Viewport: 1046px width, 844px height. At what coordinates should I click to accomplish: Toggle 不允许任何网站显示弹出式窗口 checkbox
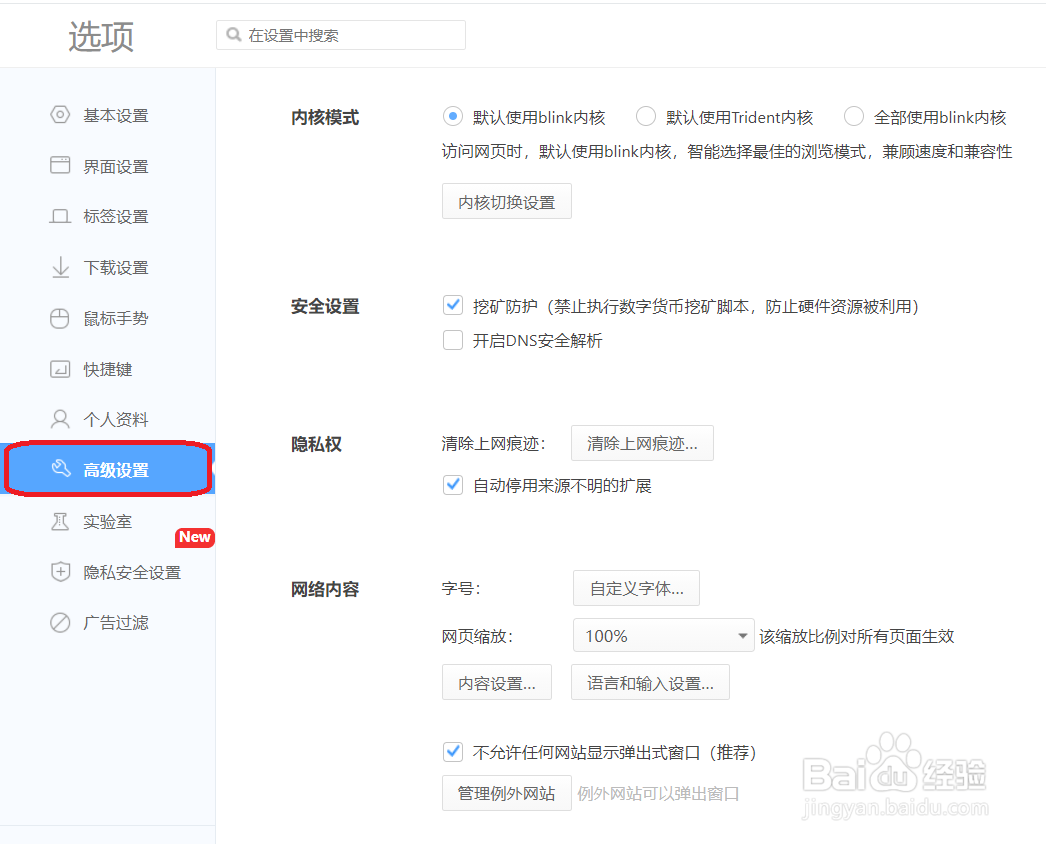click(x=453, y=752)
